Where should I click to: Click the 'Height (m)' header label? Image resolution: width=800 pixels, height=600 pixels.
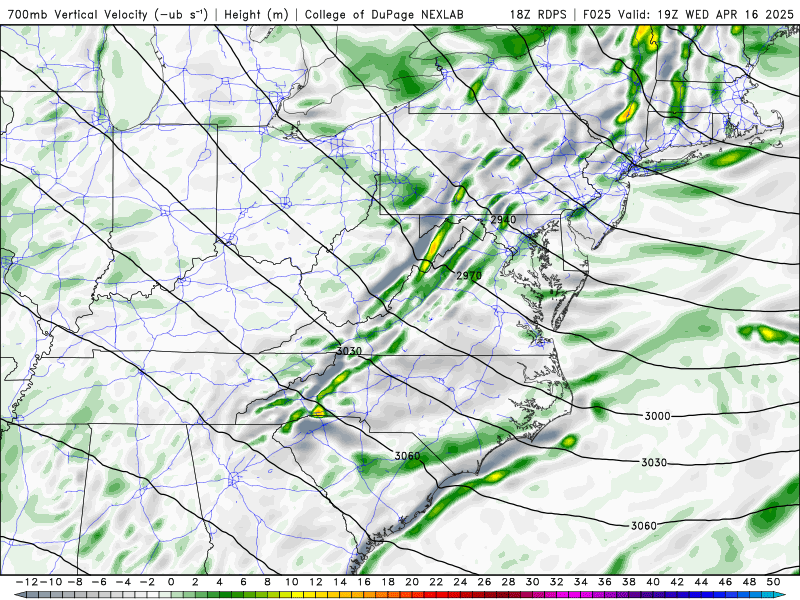click(x=256, y=14)
